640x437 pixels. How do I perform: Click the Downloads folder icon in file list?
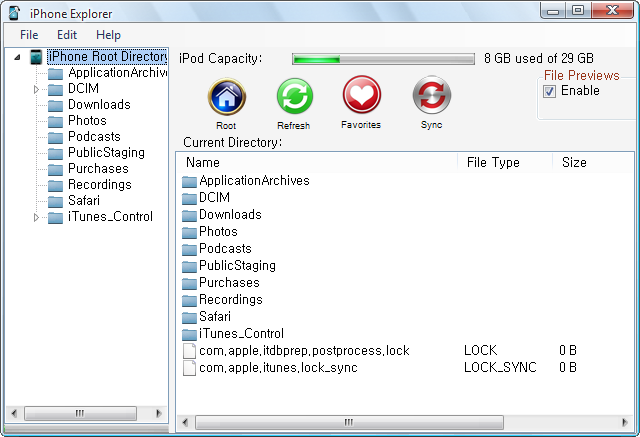(189, 215)
